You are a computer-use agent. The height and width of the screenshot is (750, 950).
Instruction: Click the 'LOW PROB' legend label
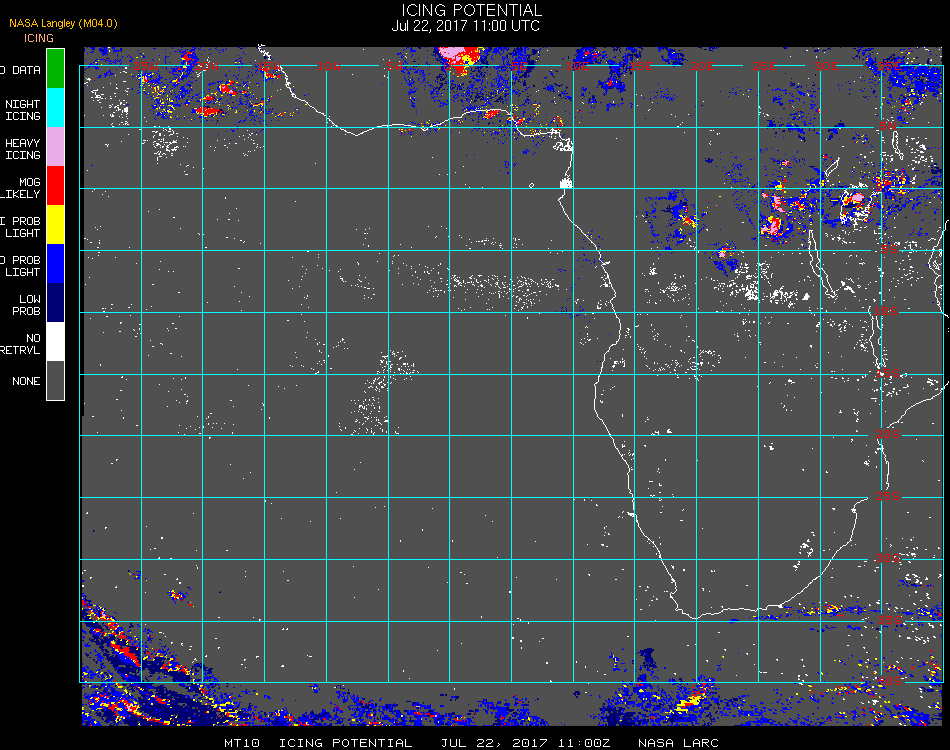pyautogui.click(x=26, y=305)
